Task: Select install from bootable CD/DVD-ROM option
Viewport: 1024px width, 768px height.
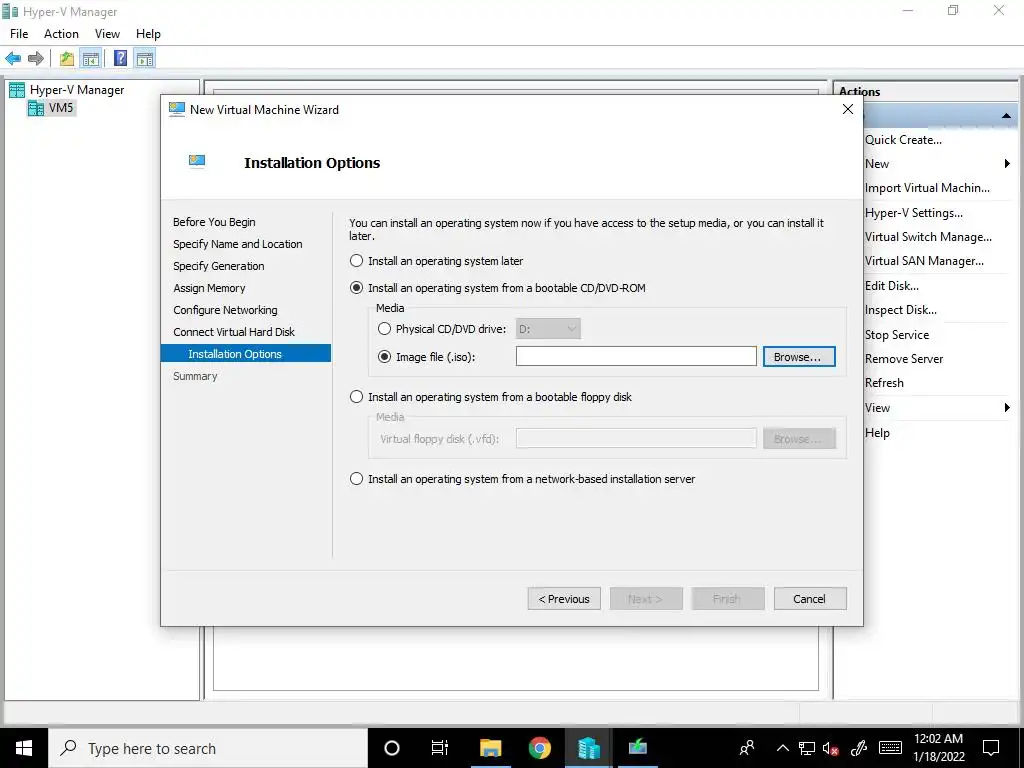Action: pos(356,288)
